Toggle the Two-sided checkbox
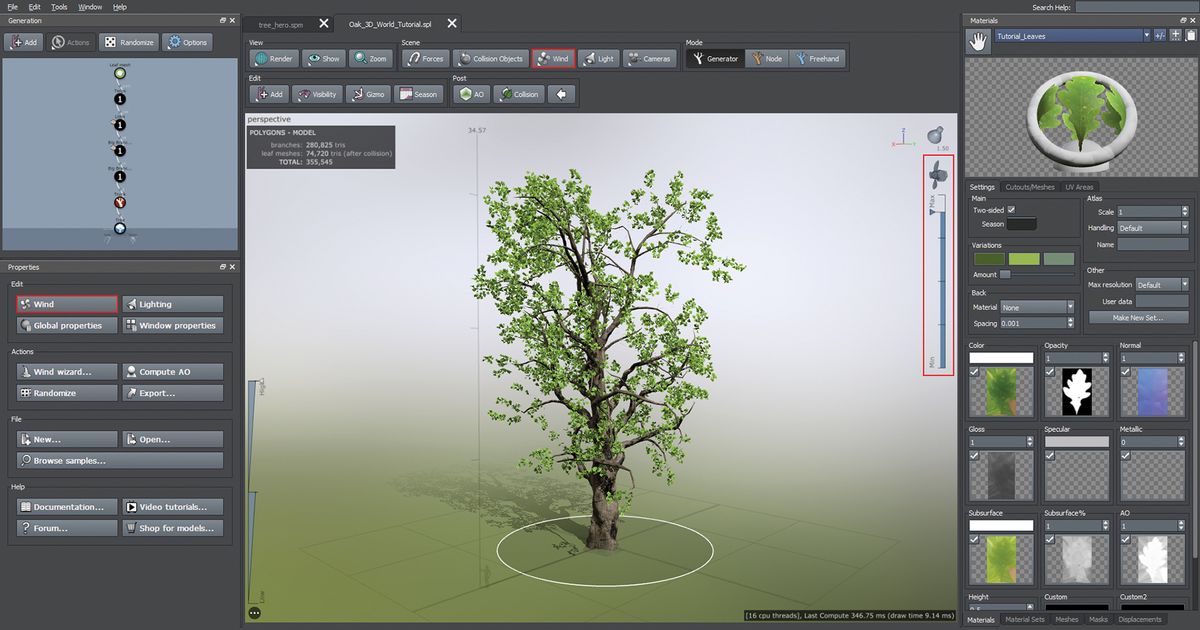This screenshot has height=630, width=1200. [x=1012, y=210]
